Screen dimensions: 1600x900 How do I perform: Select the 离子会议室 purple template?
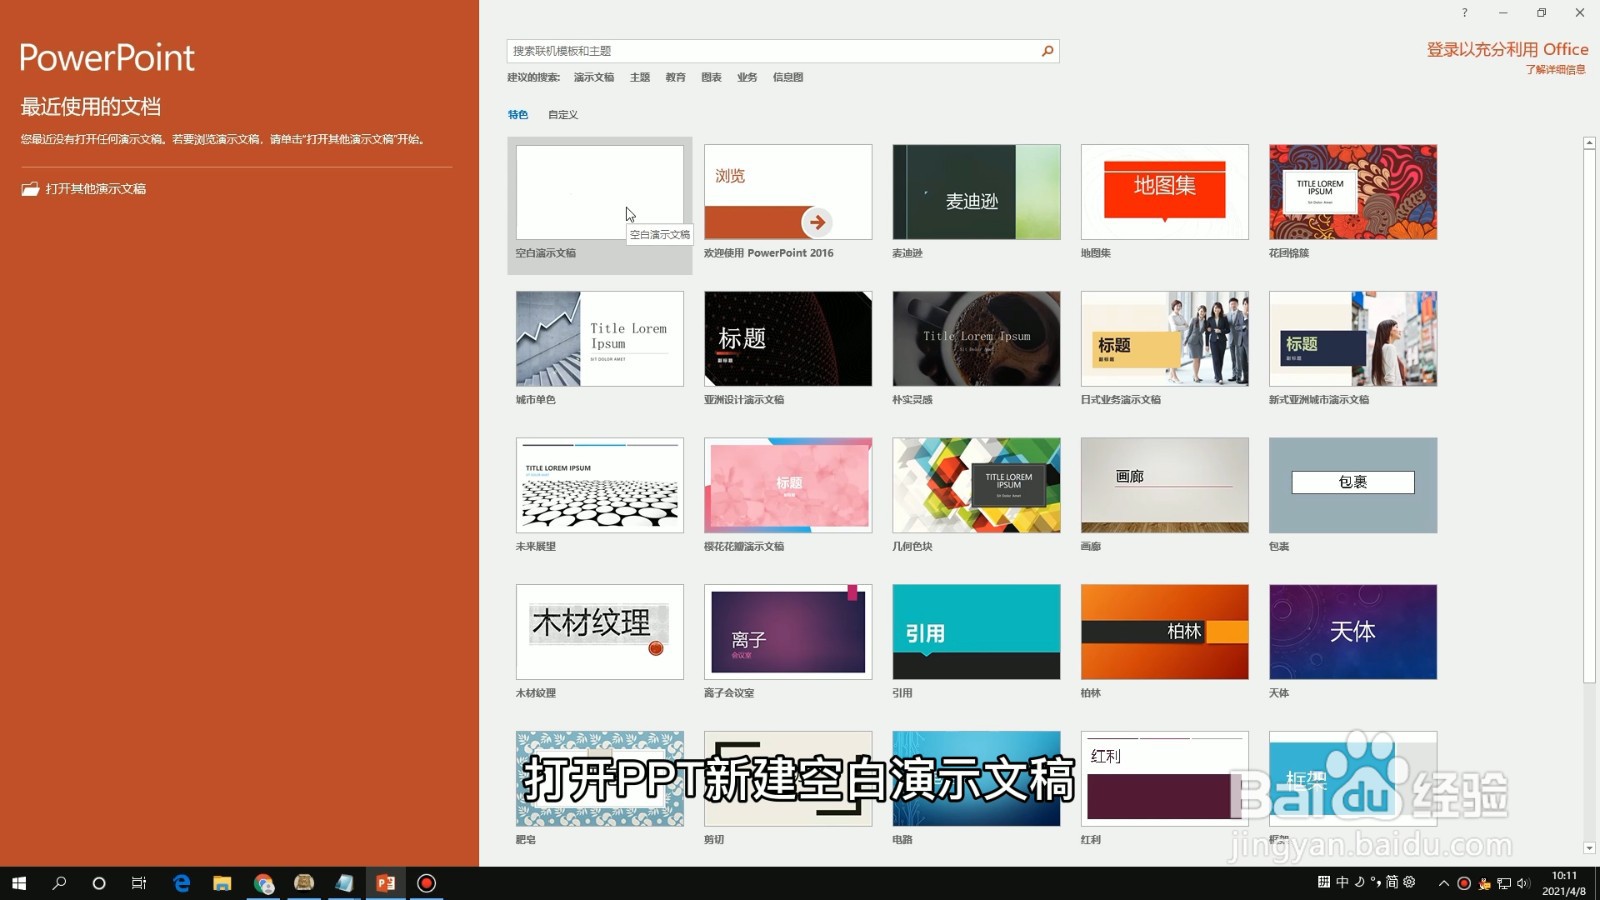point(788,632)
